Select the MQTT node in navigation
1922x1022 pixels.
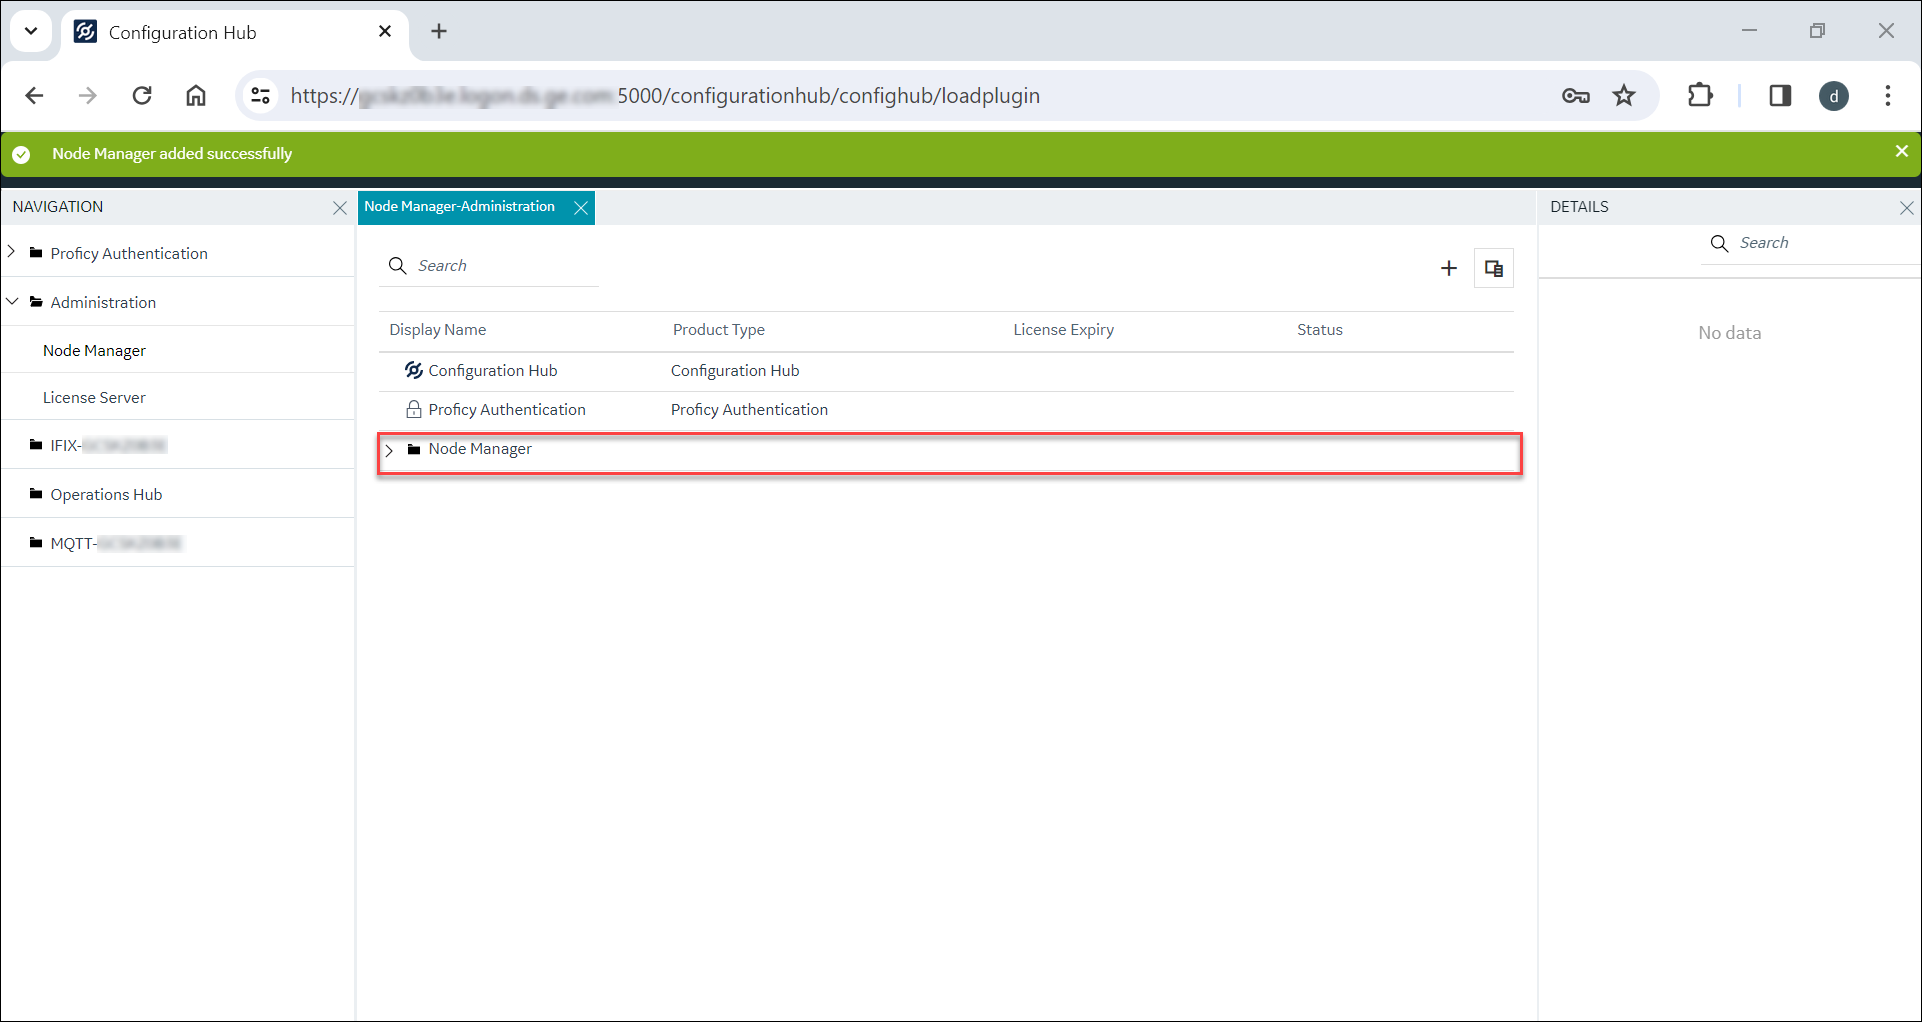(116, 543)
